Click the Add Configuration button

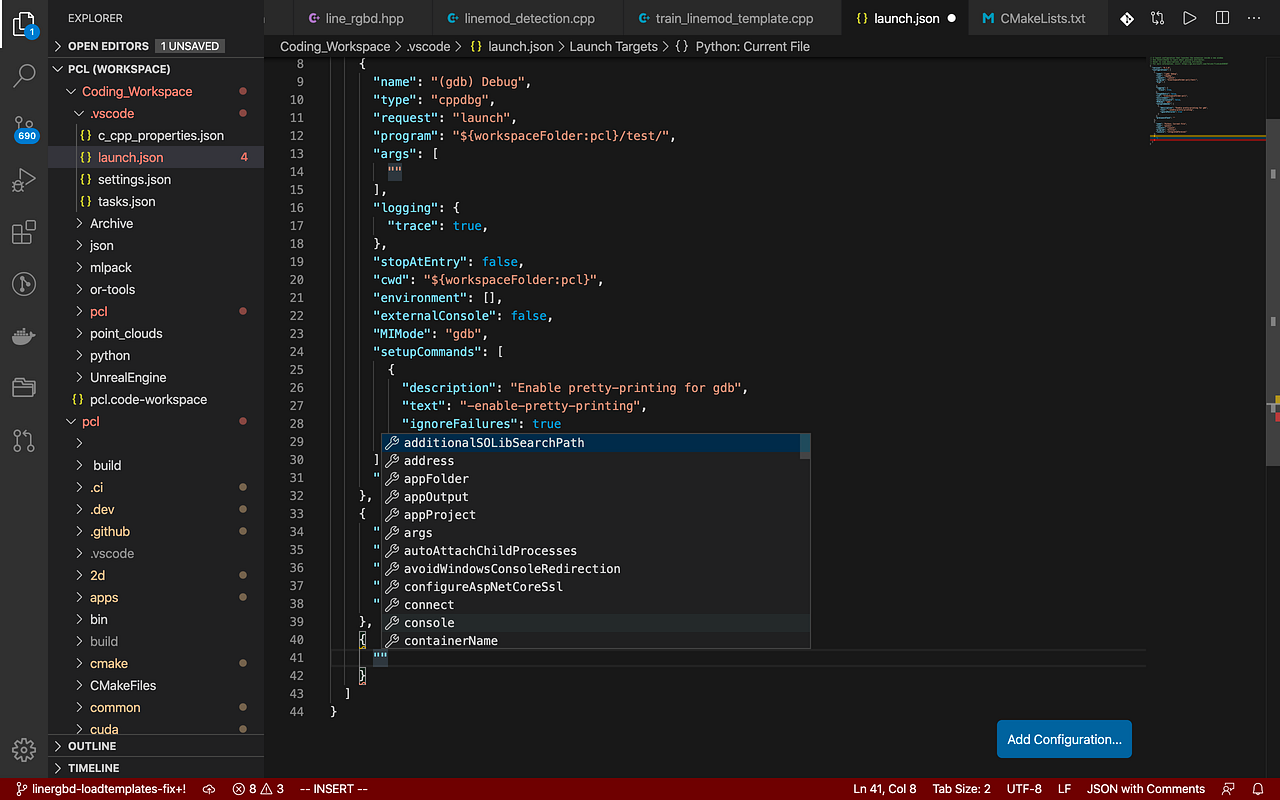click(1064, 739)
